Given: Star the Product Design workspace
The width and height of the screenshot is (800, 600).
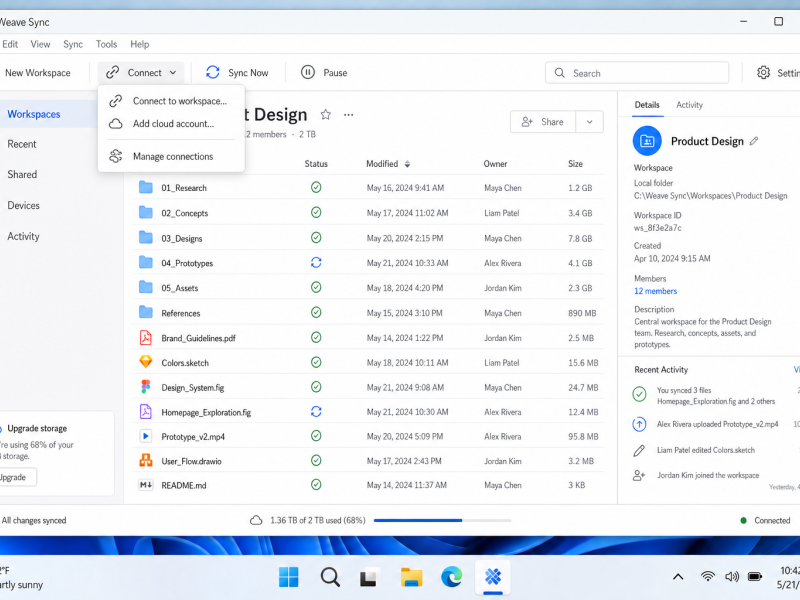Looking at the screenshot, I should 326,115.
